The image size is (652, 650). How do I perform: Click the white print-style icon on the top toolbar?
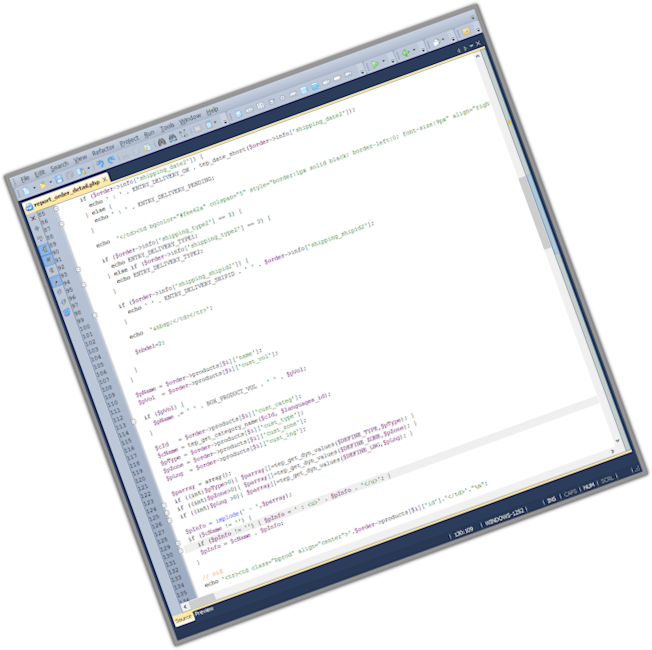(x=437, y=42)
